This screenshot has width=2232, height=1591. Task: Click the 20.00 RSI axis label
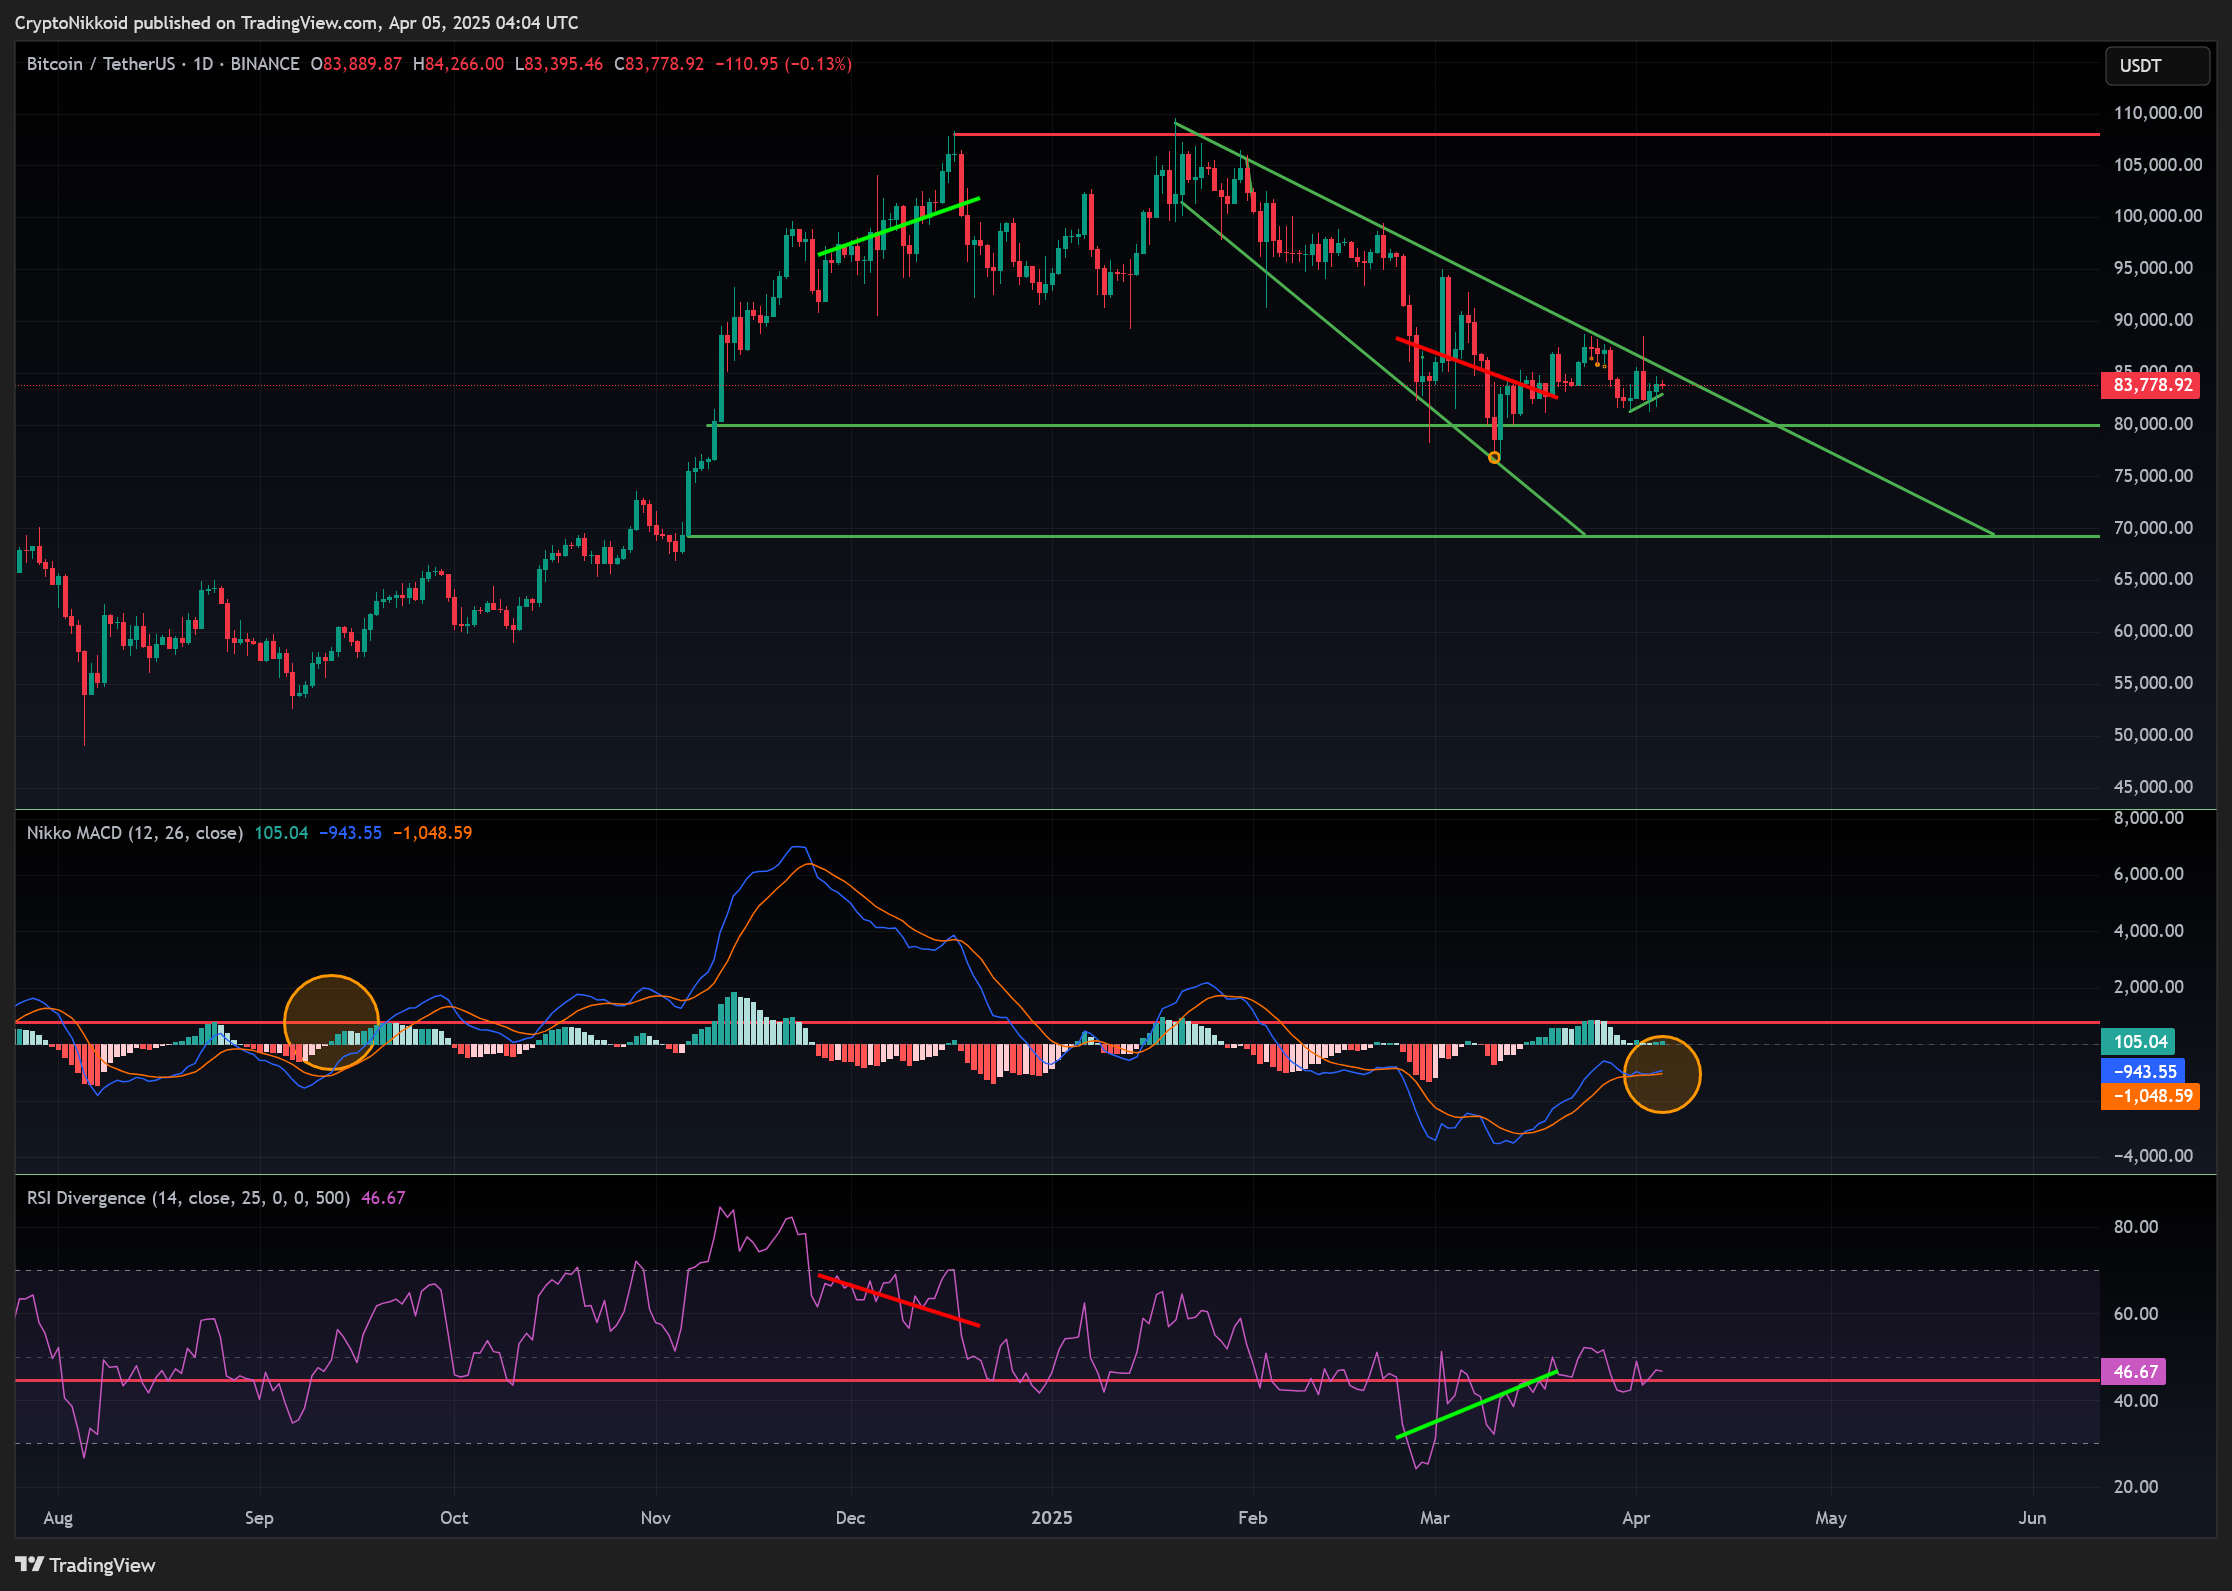tap(2136, 1487)
